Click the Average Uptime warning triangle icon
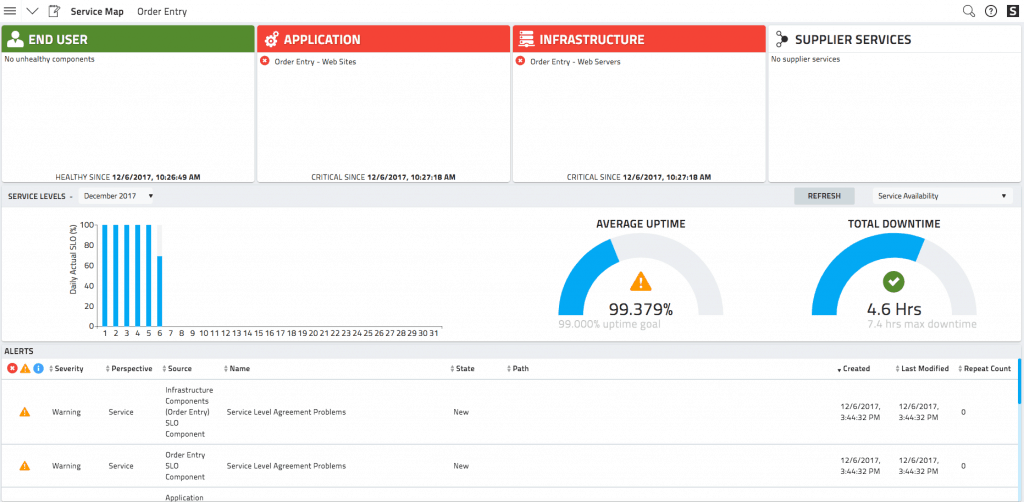This screenshot has width=1024, height=502. [x=641, y=281]
